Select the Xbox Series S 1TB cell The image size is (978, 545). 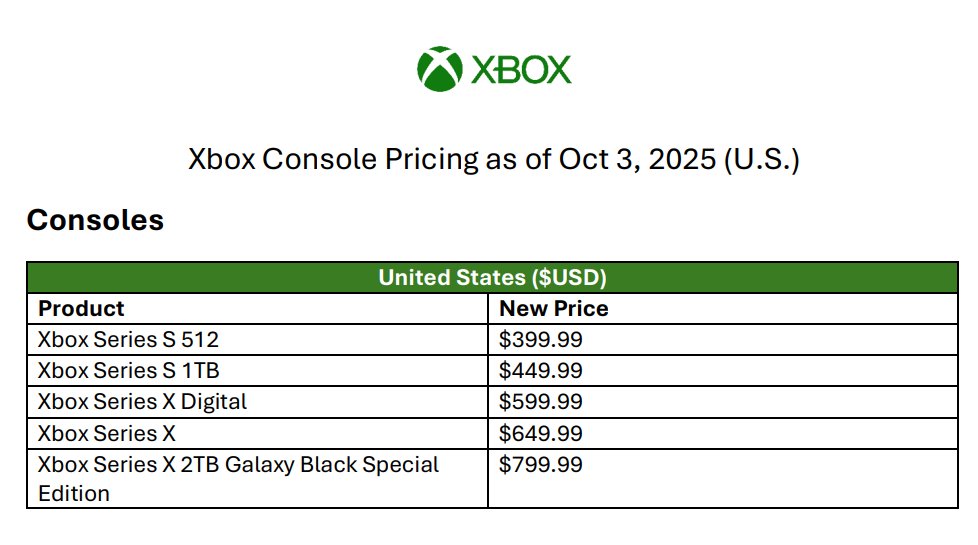(128, 370)
